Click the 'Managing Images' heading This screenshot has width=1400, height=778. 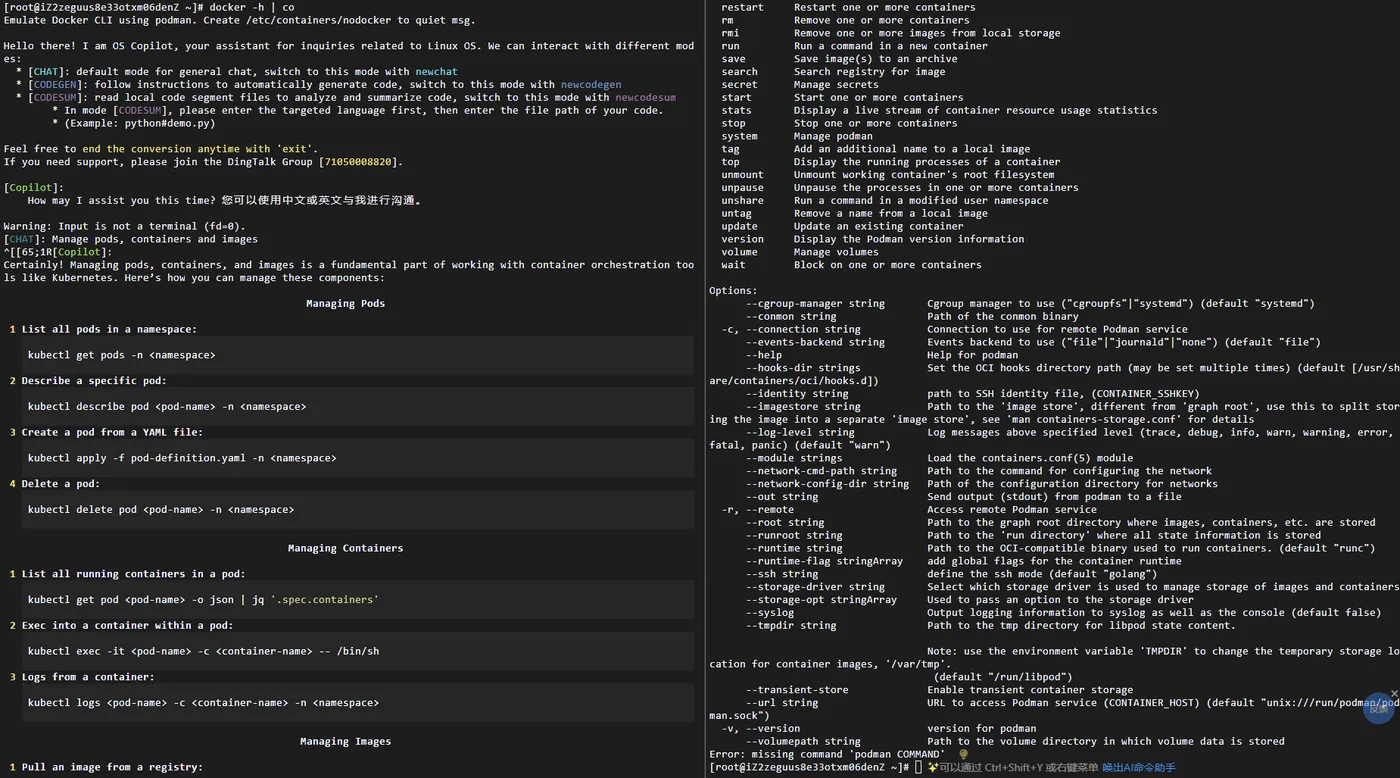345,742
